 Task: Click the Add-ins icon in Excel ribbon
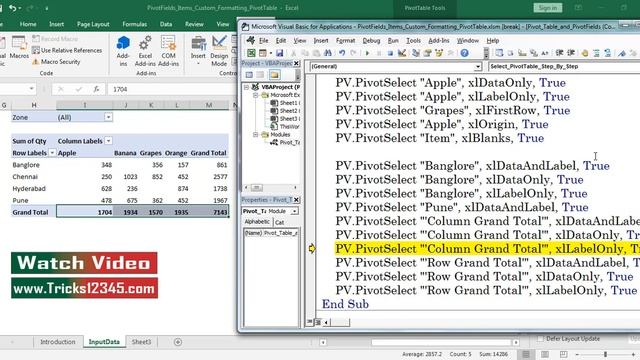pyautogui.click(x=123, y=51)
